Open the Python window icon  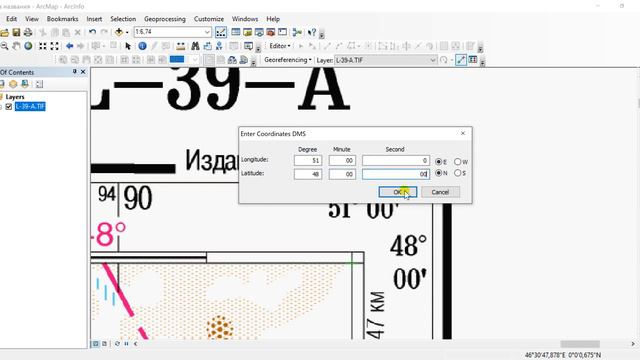(282, 32)
